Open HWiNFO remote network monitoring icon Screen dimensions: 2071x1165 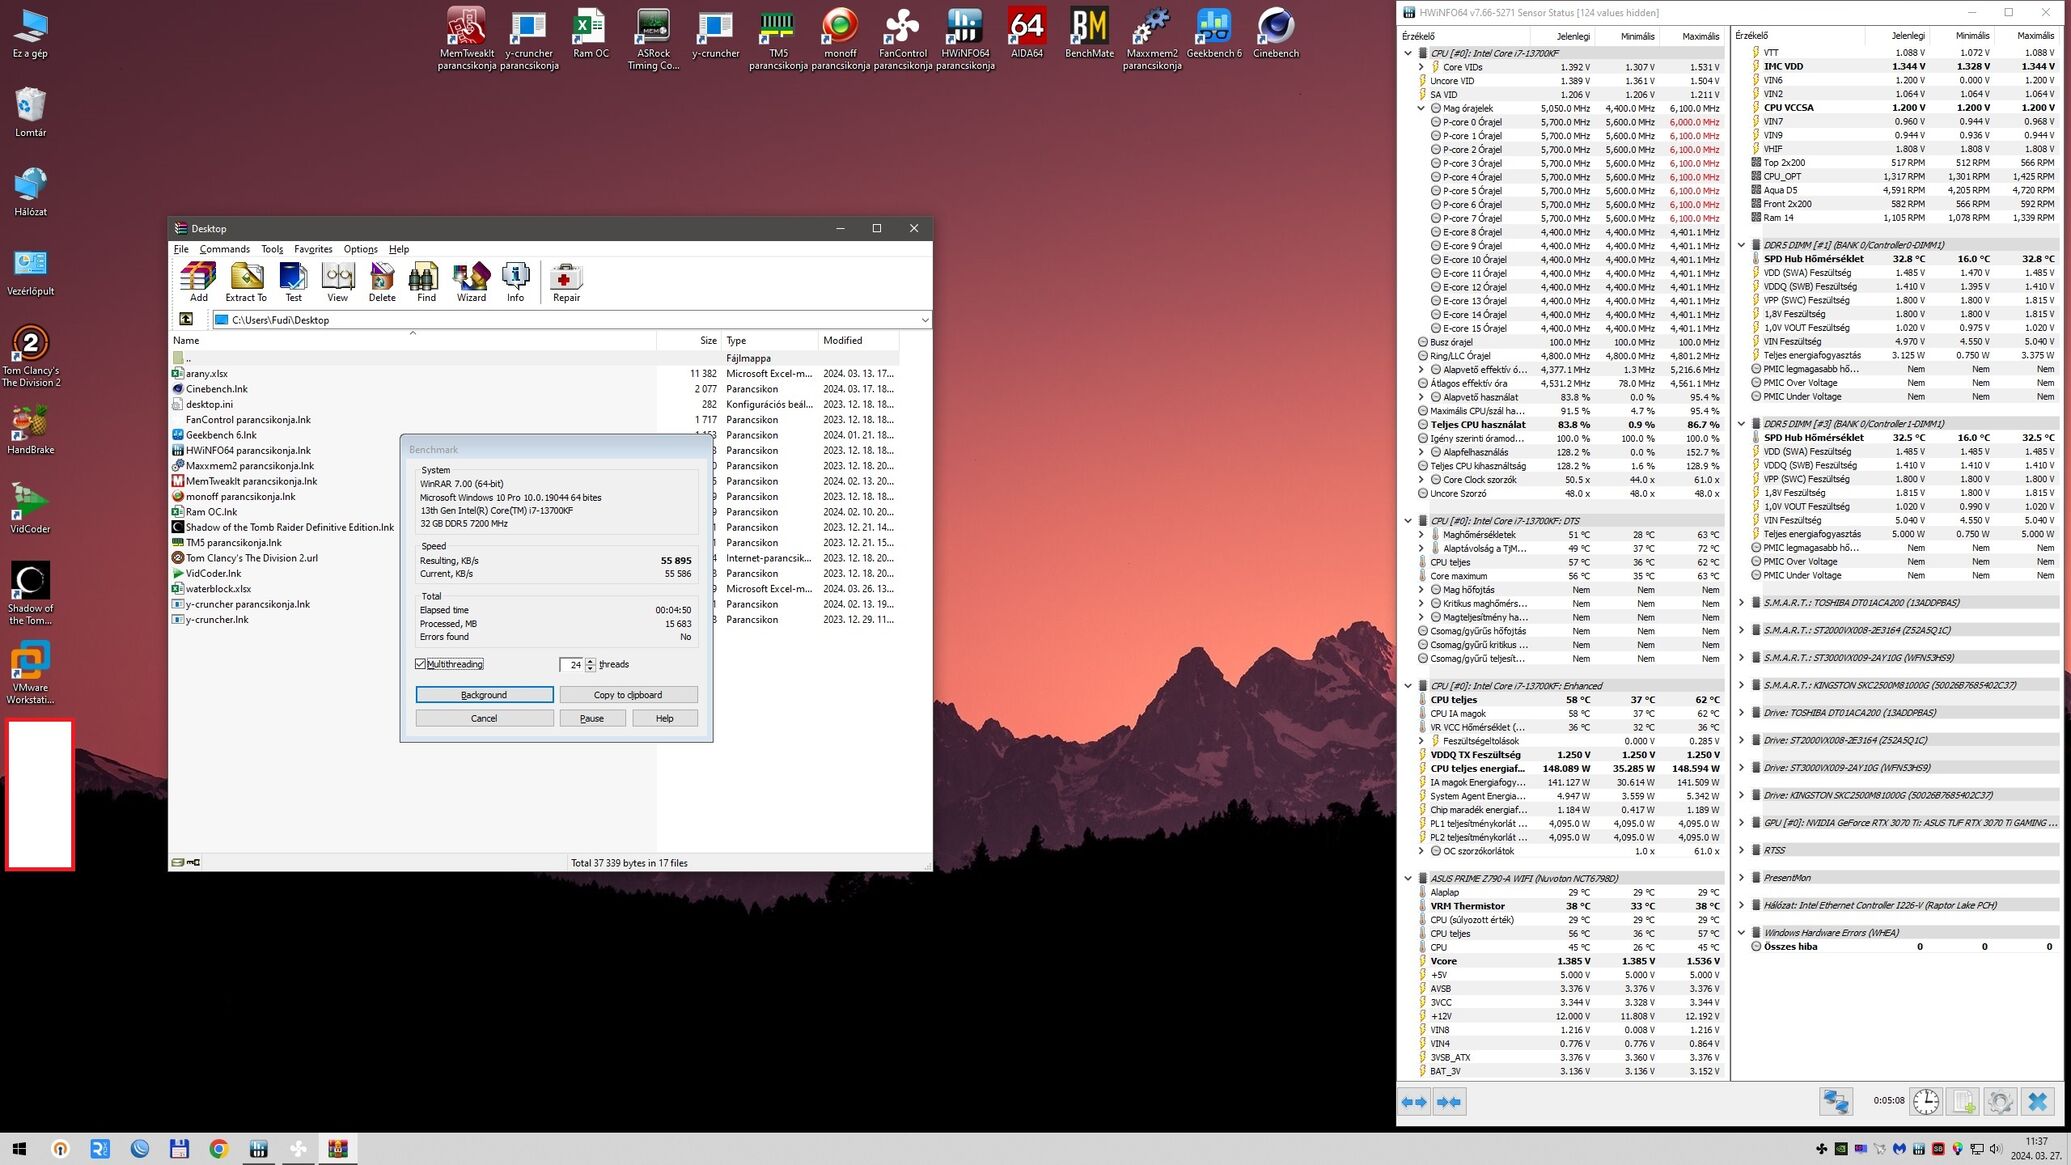[1836, 1101]
